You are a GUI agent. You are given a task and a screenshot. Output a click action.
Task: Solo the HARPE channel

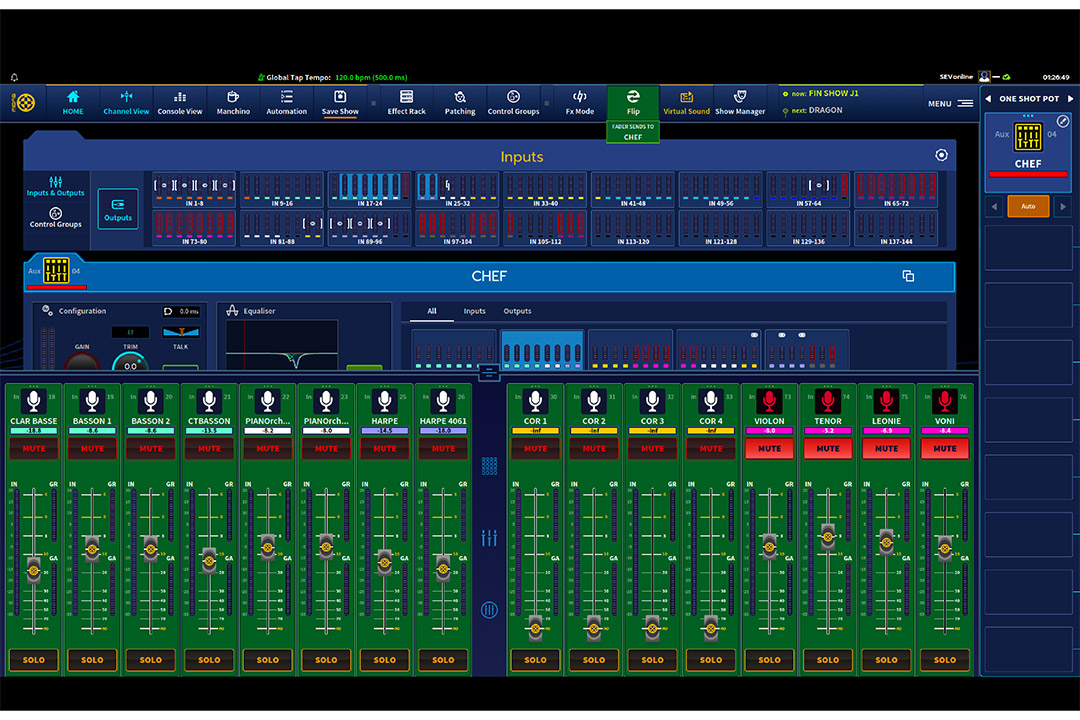[385, 660]
